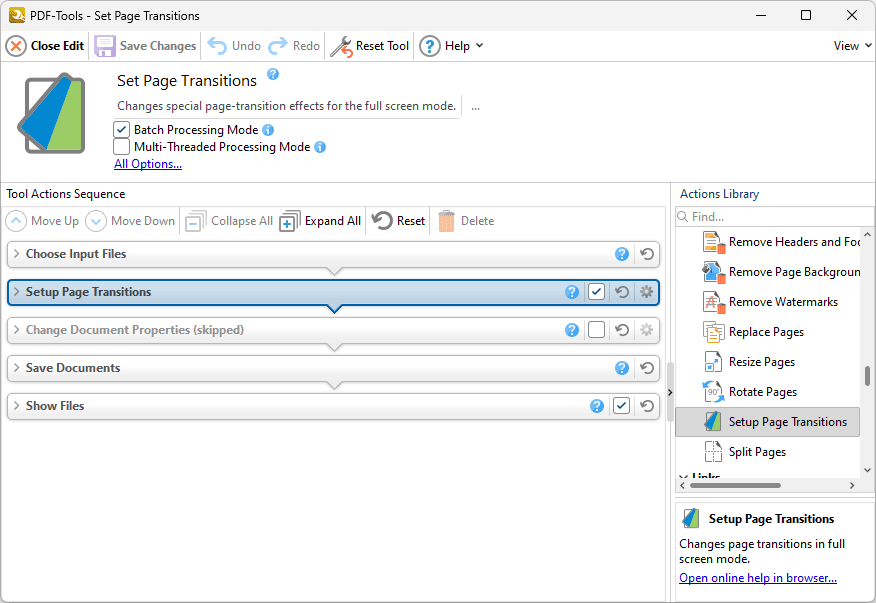876x603 pixels.
Task: Collapse the Links category in library
Action: [x=683, y=477]
